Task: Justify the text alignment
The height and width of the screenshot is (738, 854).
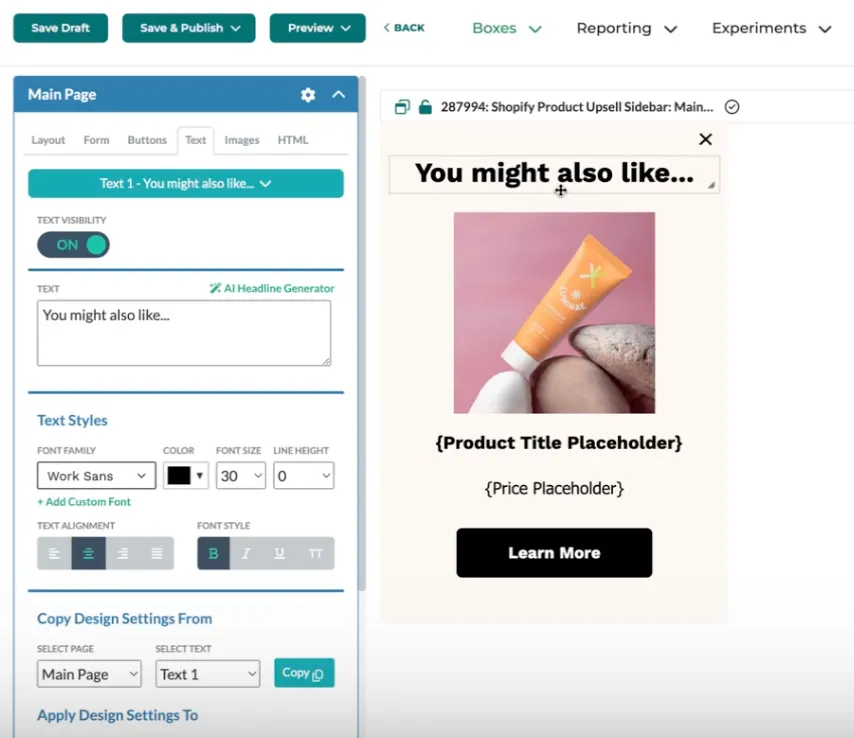Action: tap(157, 553)
